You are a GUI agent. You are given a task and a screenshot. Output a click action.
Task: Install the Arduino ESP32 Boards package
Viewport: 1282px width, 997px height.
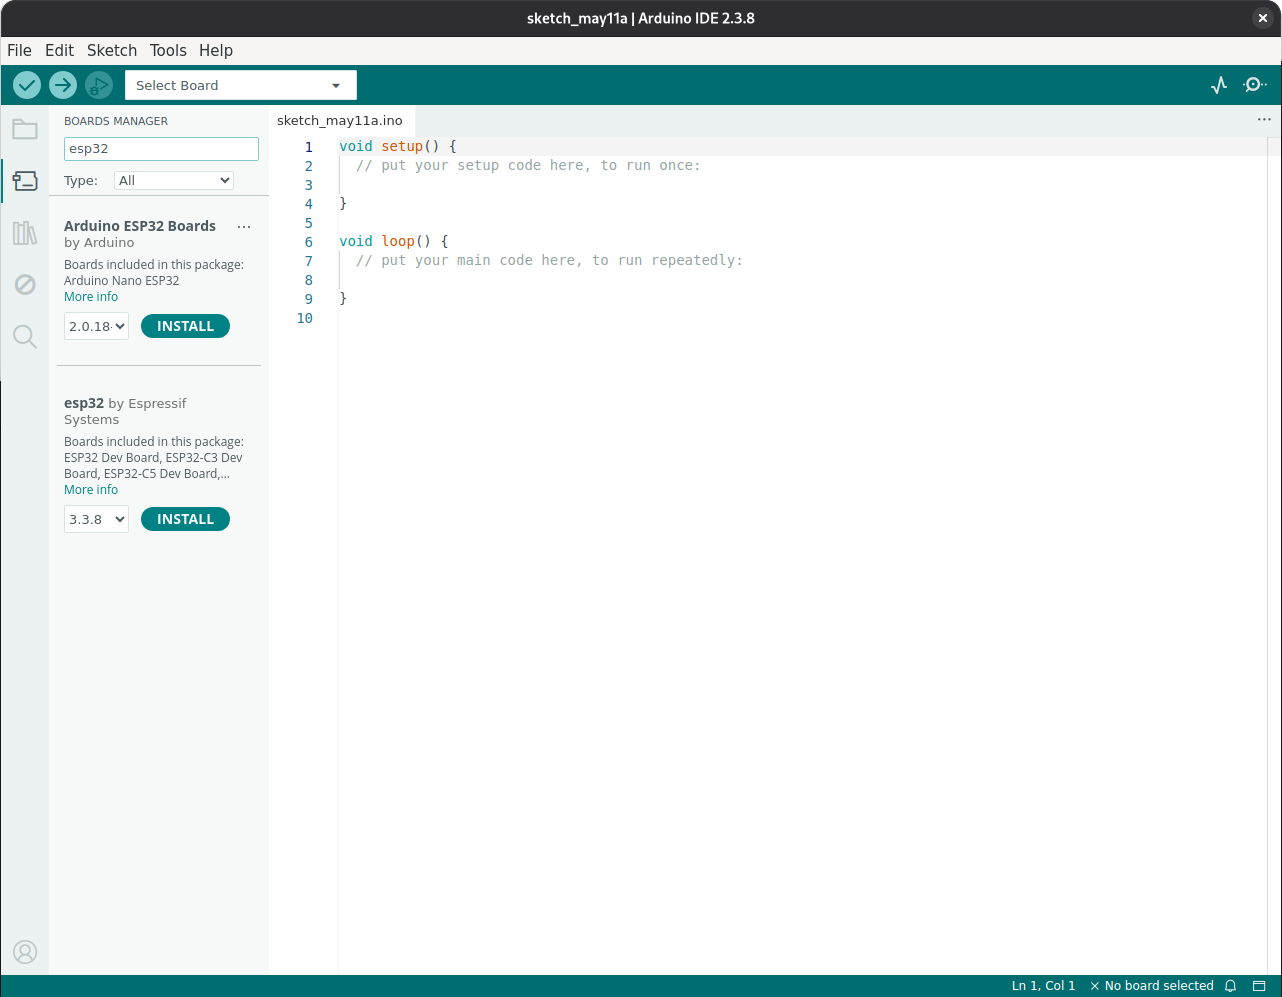click(185, 326)
